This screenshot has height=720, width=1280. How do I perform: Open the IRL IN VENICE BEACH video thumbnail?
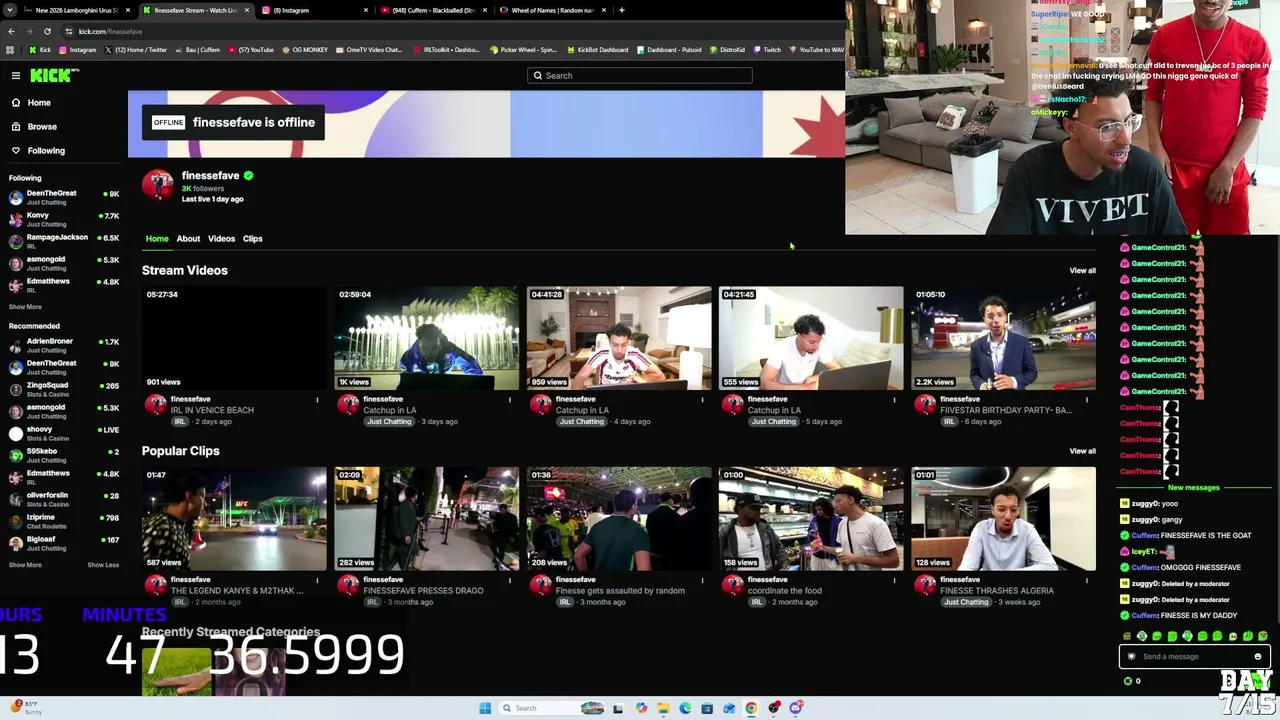234,338
